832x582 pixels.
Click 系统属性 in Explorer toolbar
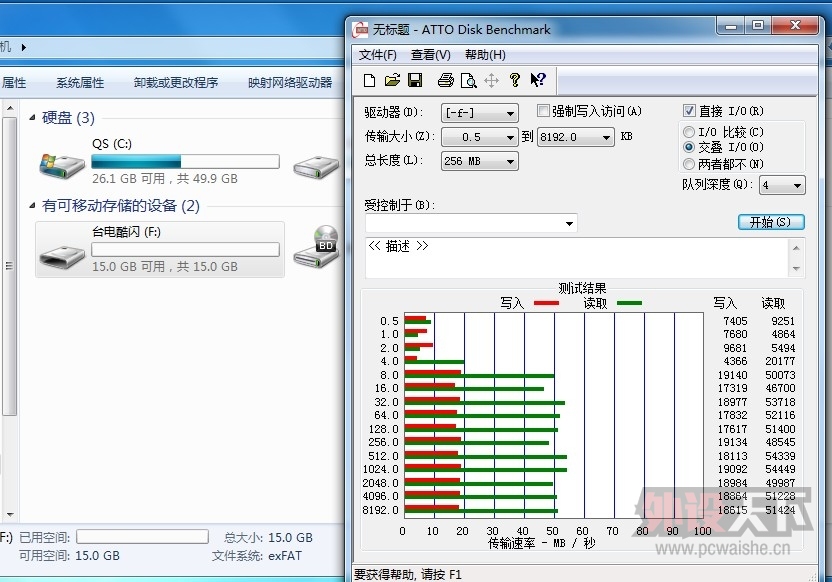[x=80, y=83]
